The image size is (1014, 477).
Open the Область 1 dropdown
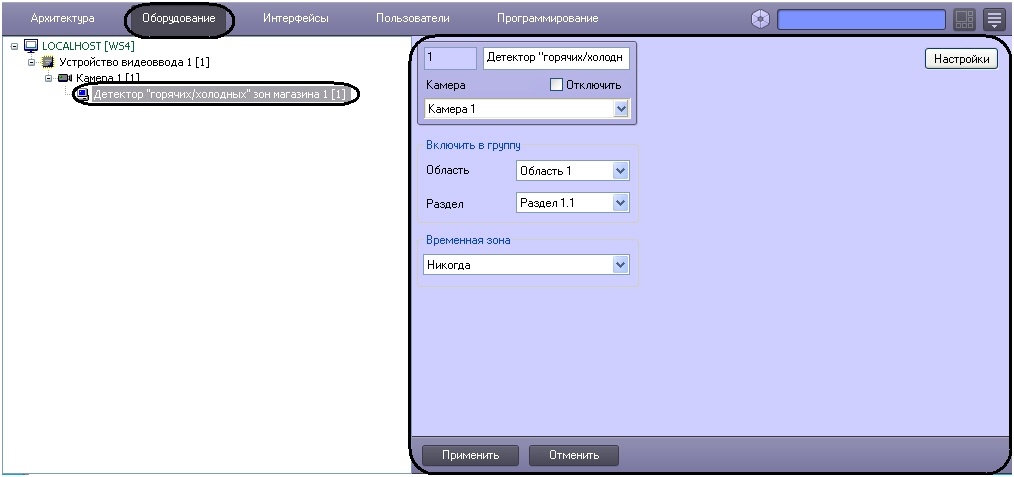pyautogui.click(x=621, y=171)
